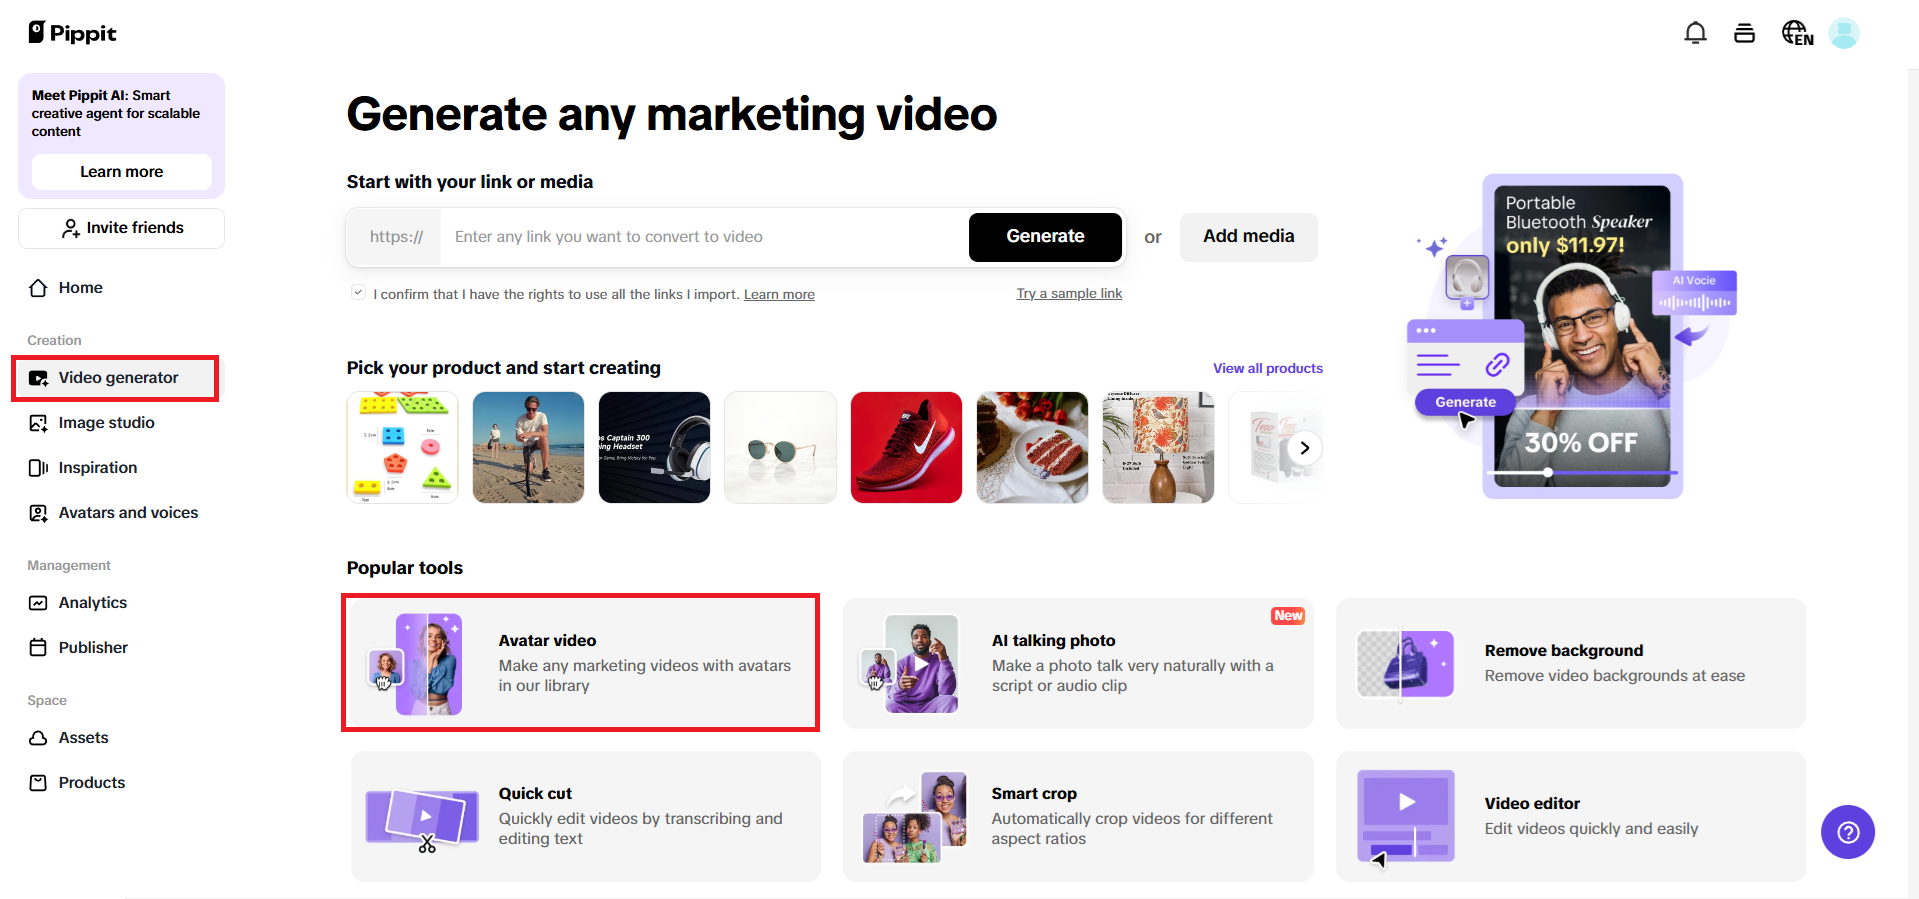Select the beach man product thumbnail
The image size is (1919, 899).
coord(528,447)
